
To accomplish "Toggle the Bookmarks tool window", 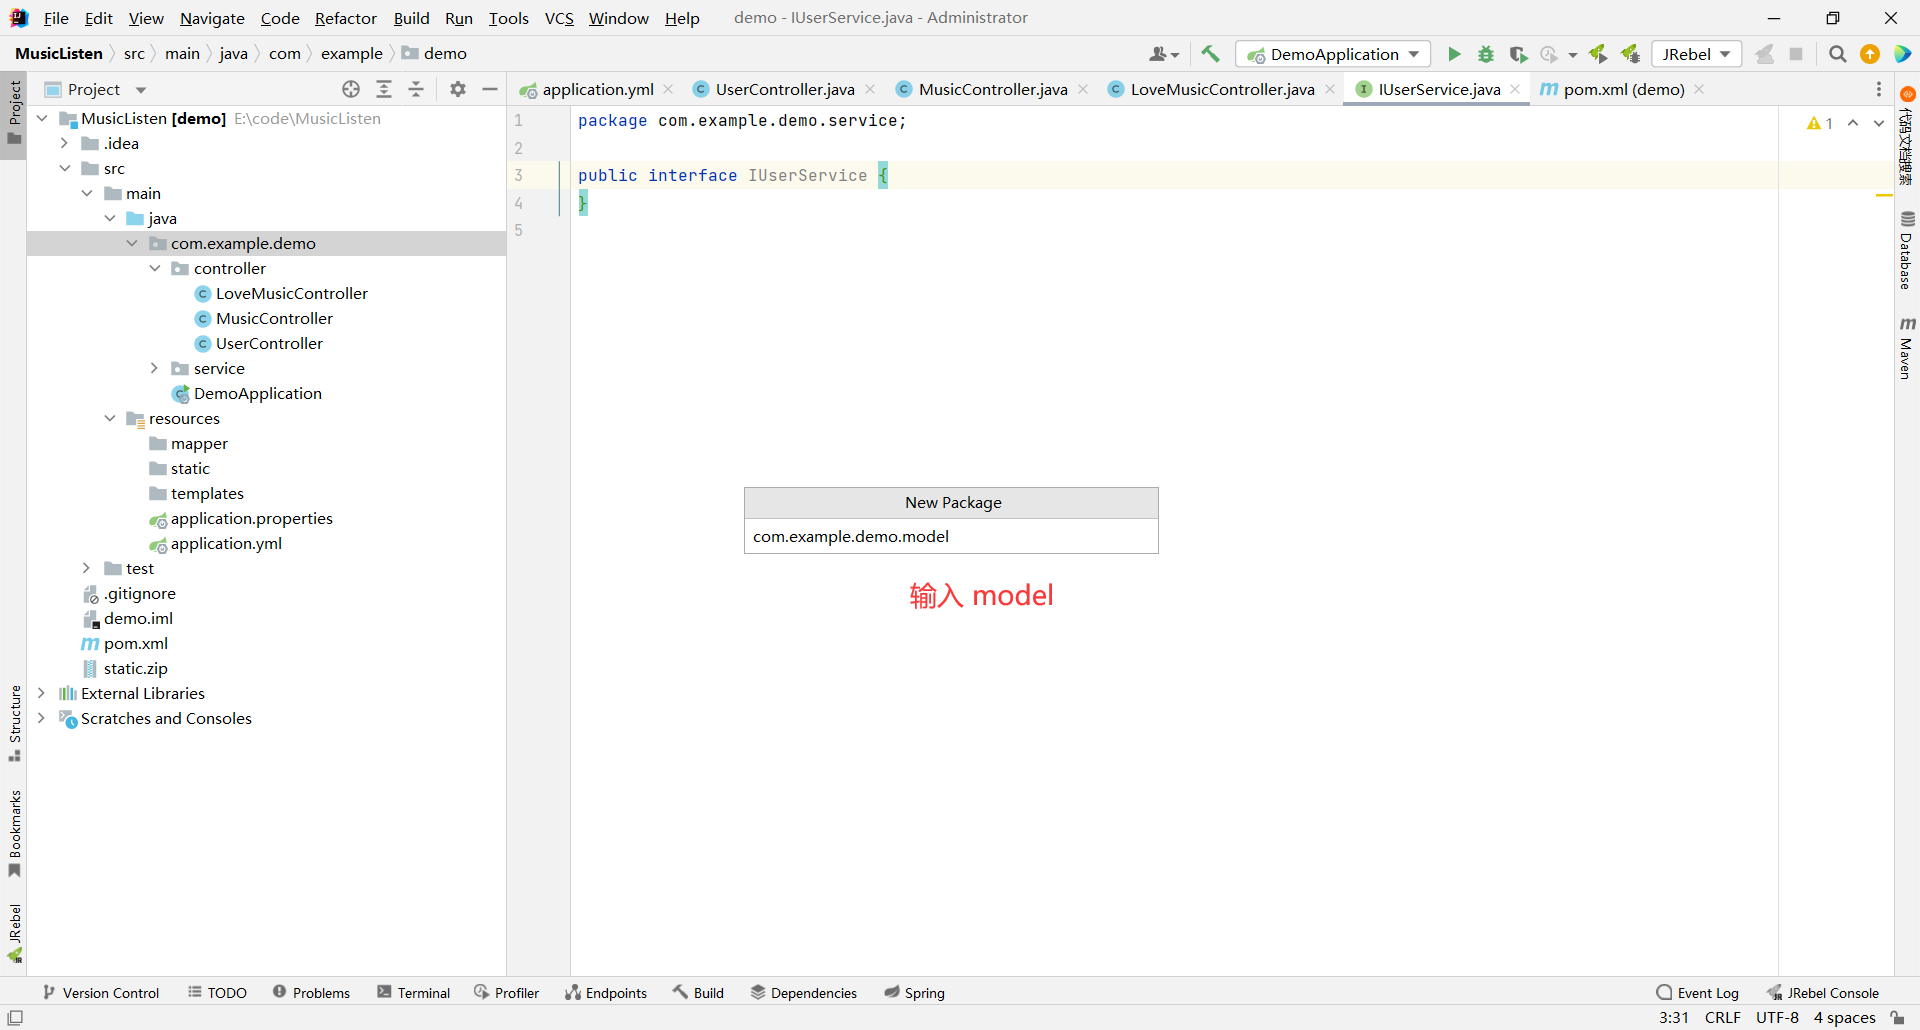I will (x=15, y=834).
